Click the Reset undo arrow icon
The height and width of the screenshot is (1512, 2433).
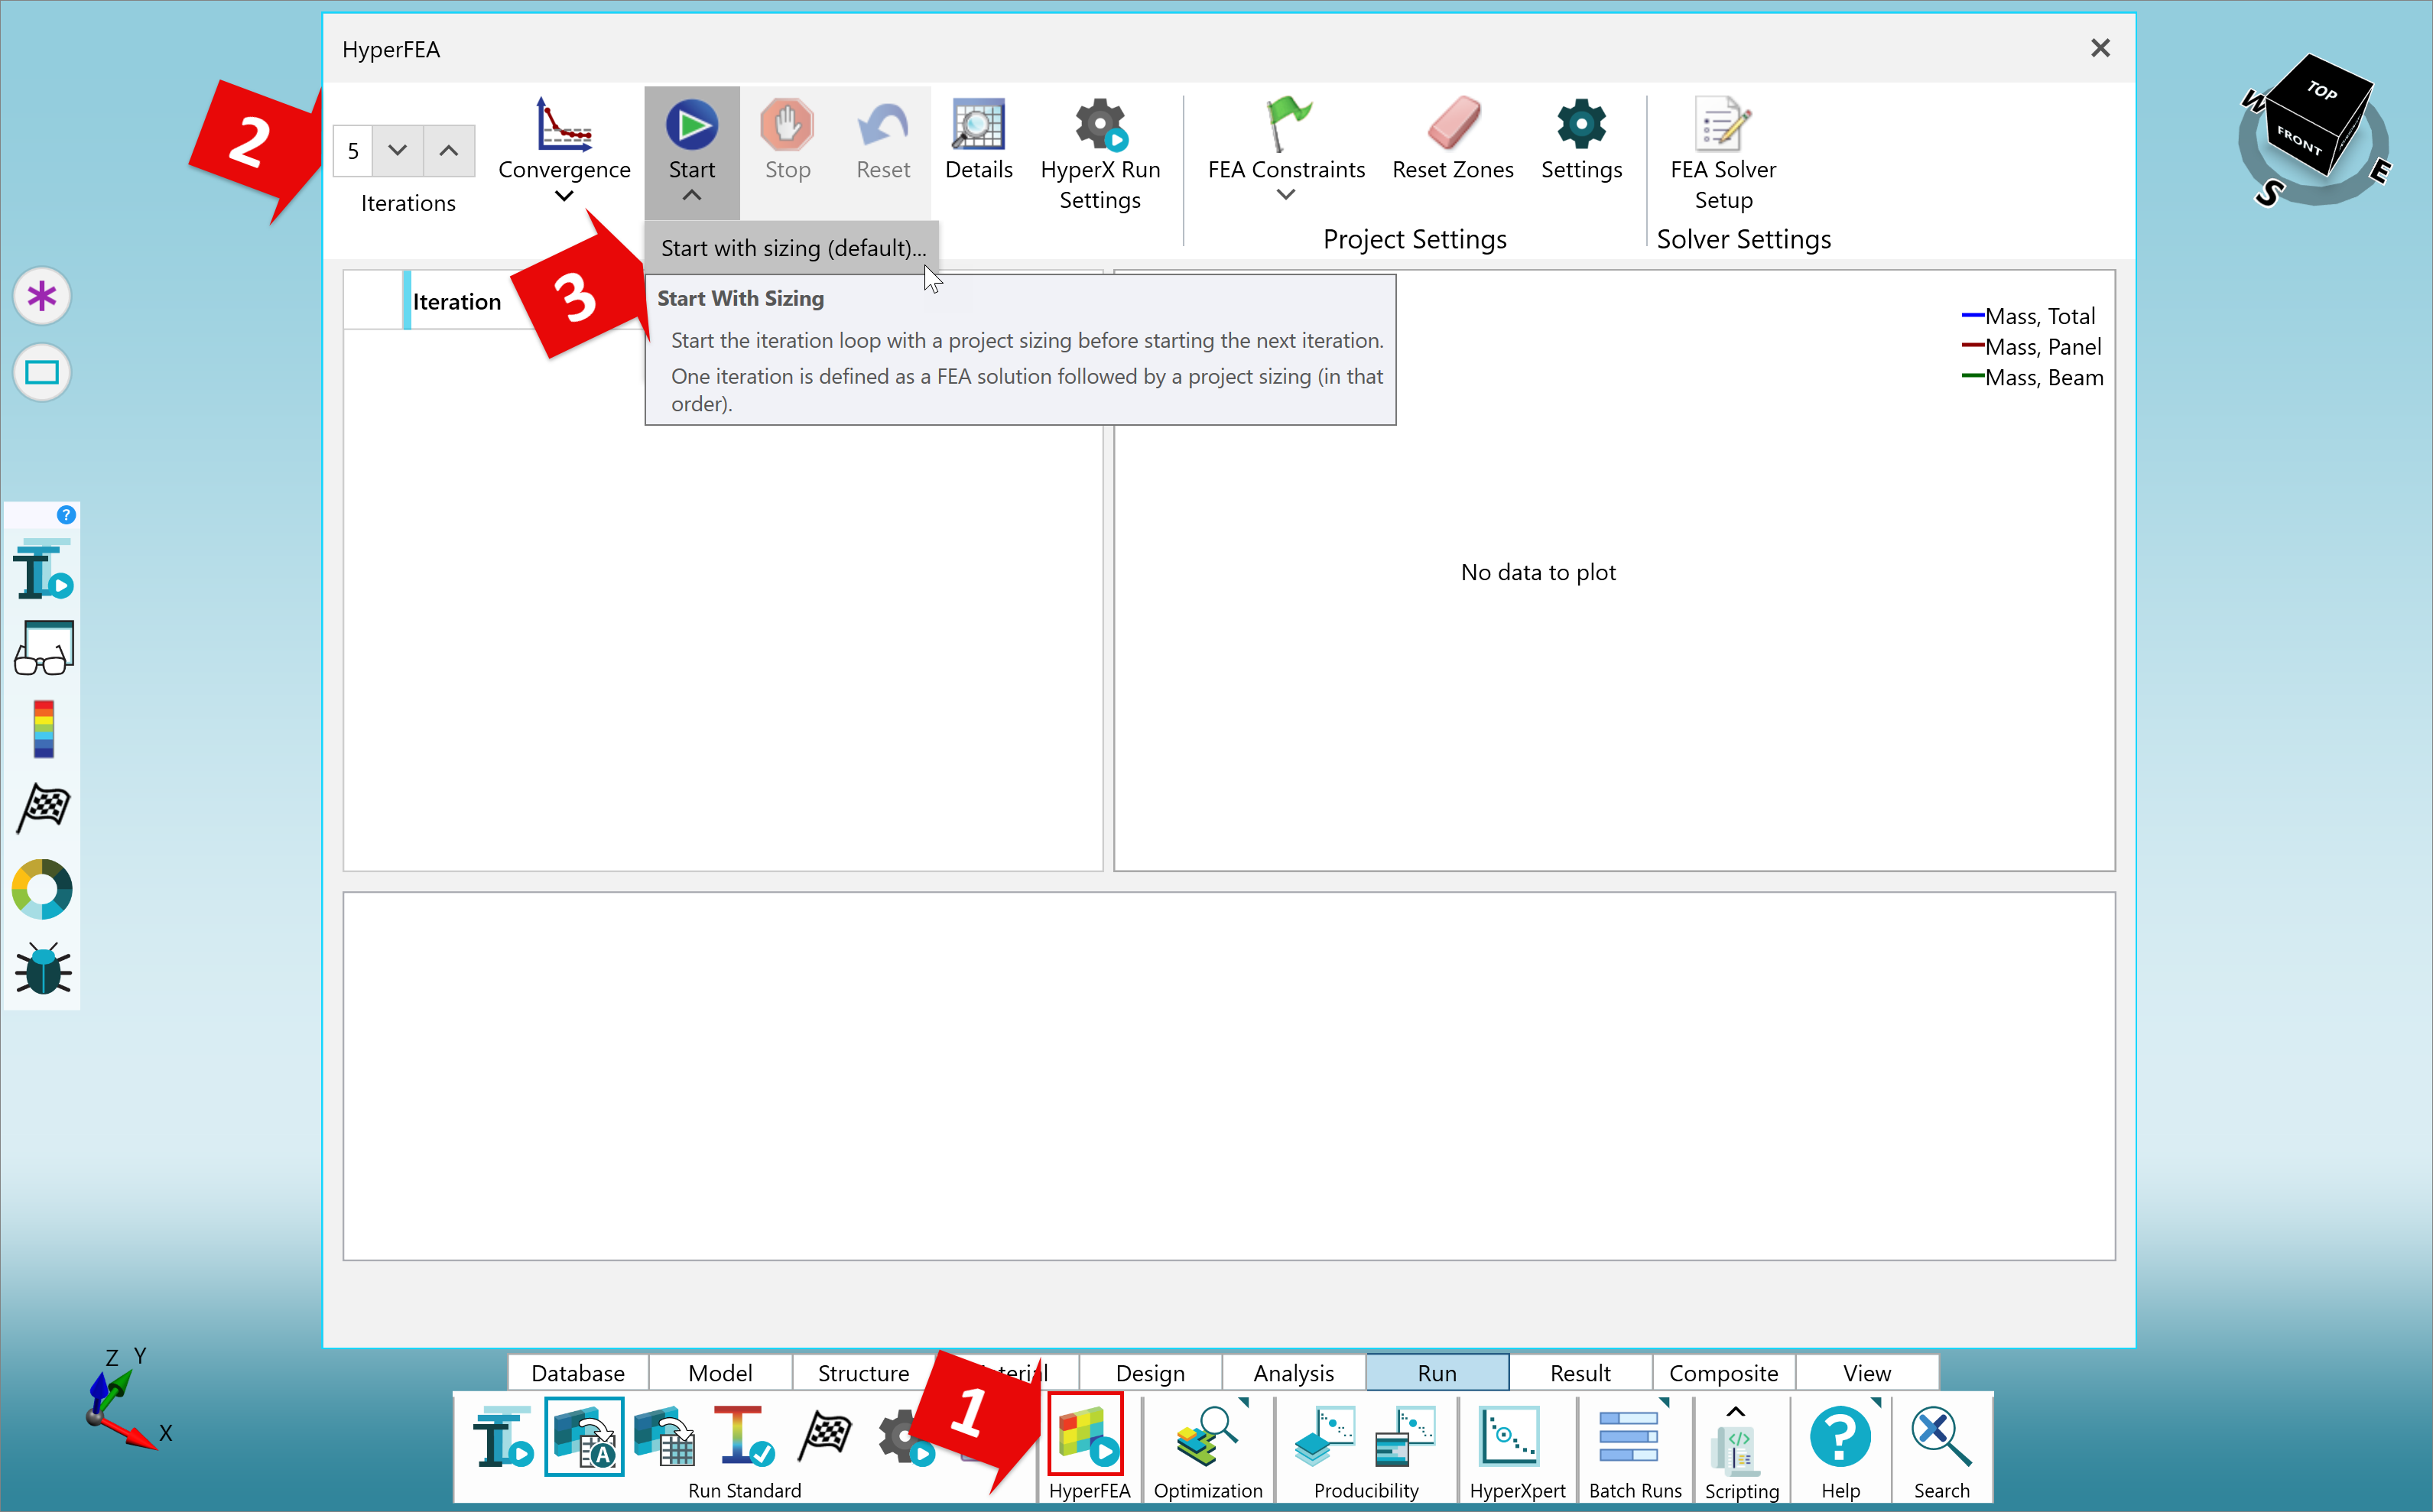[883, 125]
